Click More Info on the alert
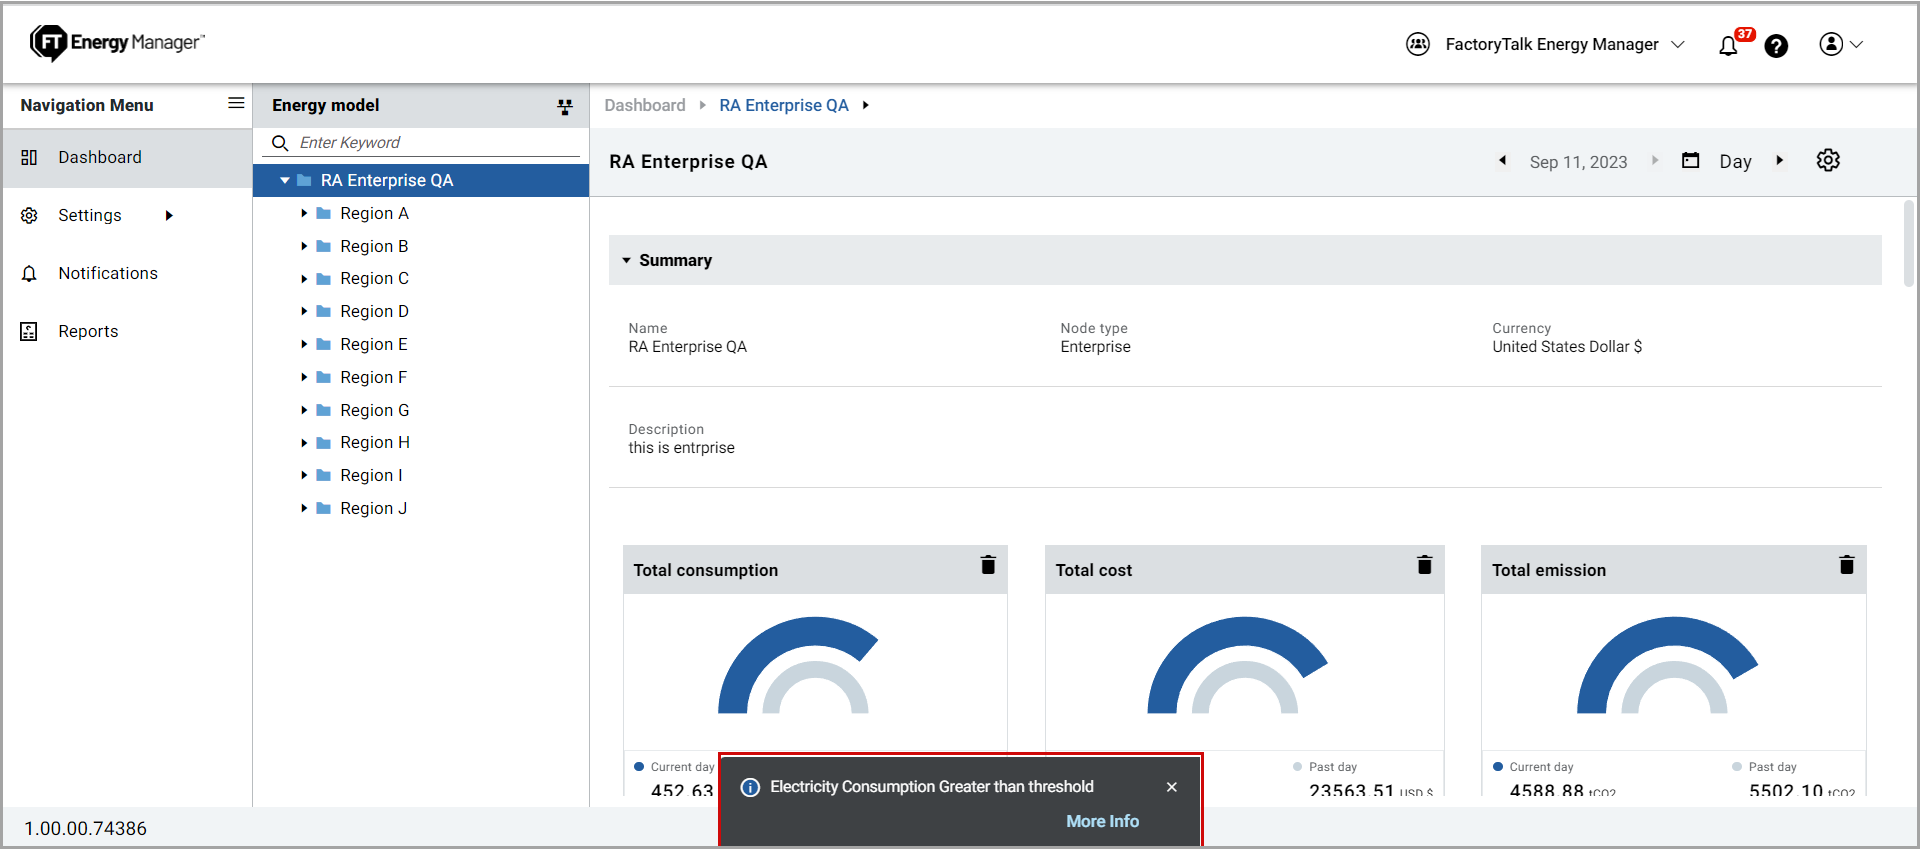Image resolution: width=1920 pixels, height=849 pixels. click(1102, 821)
